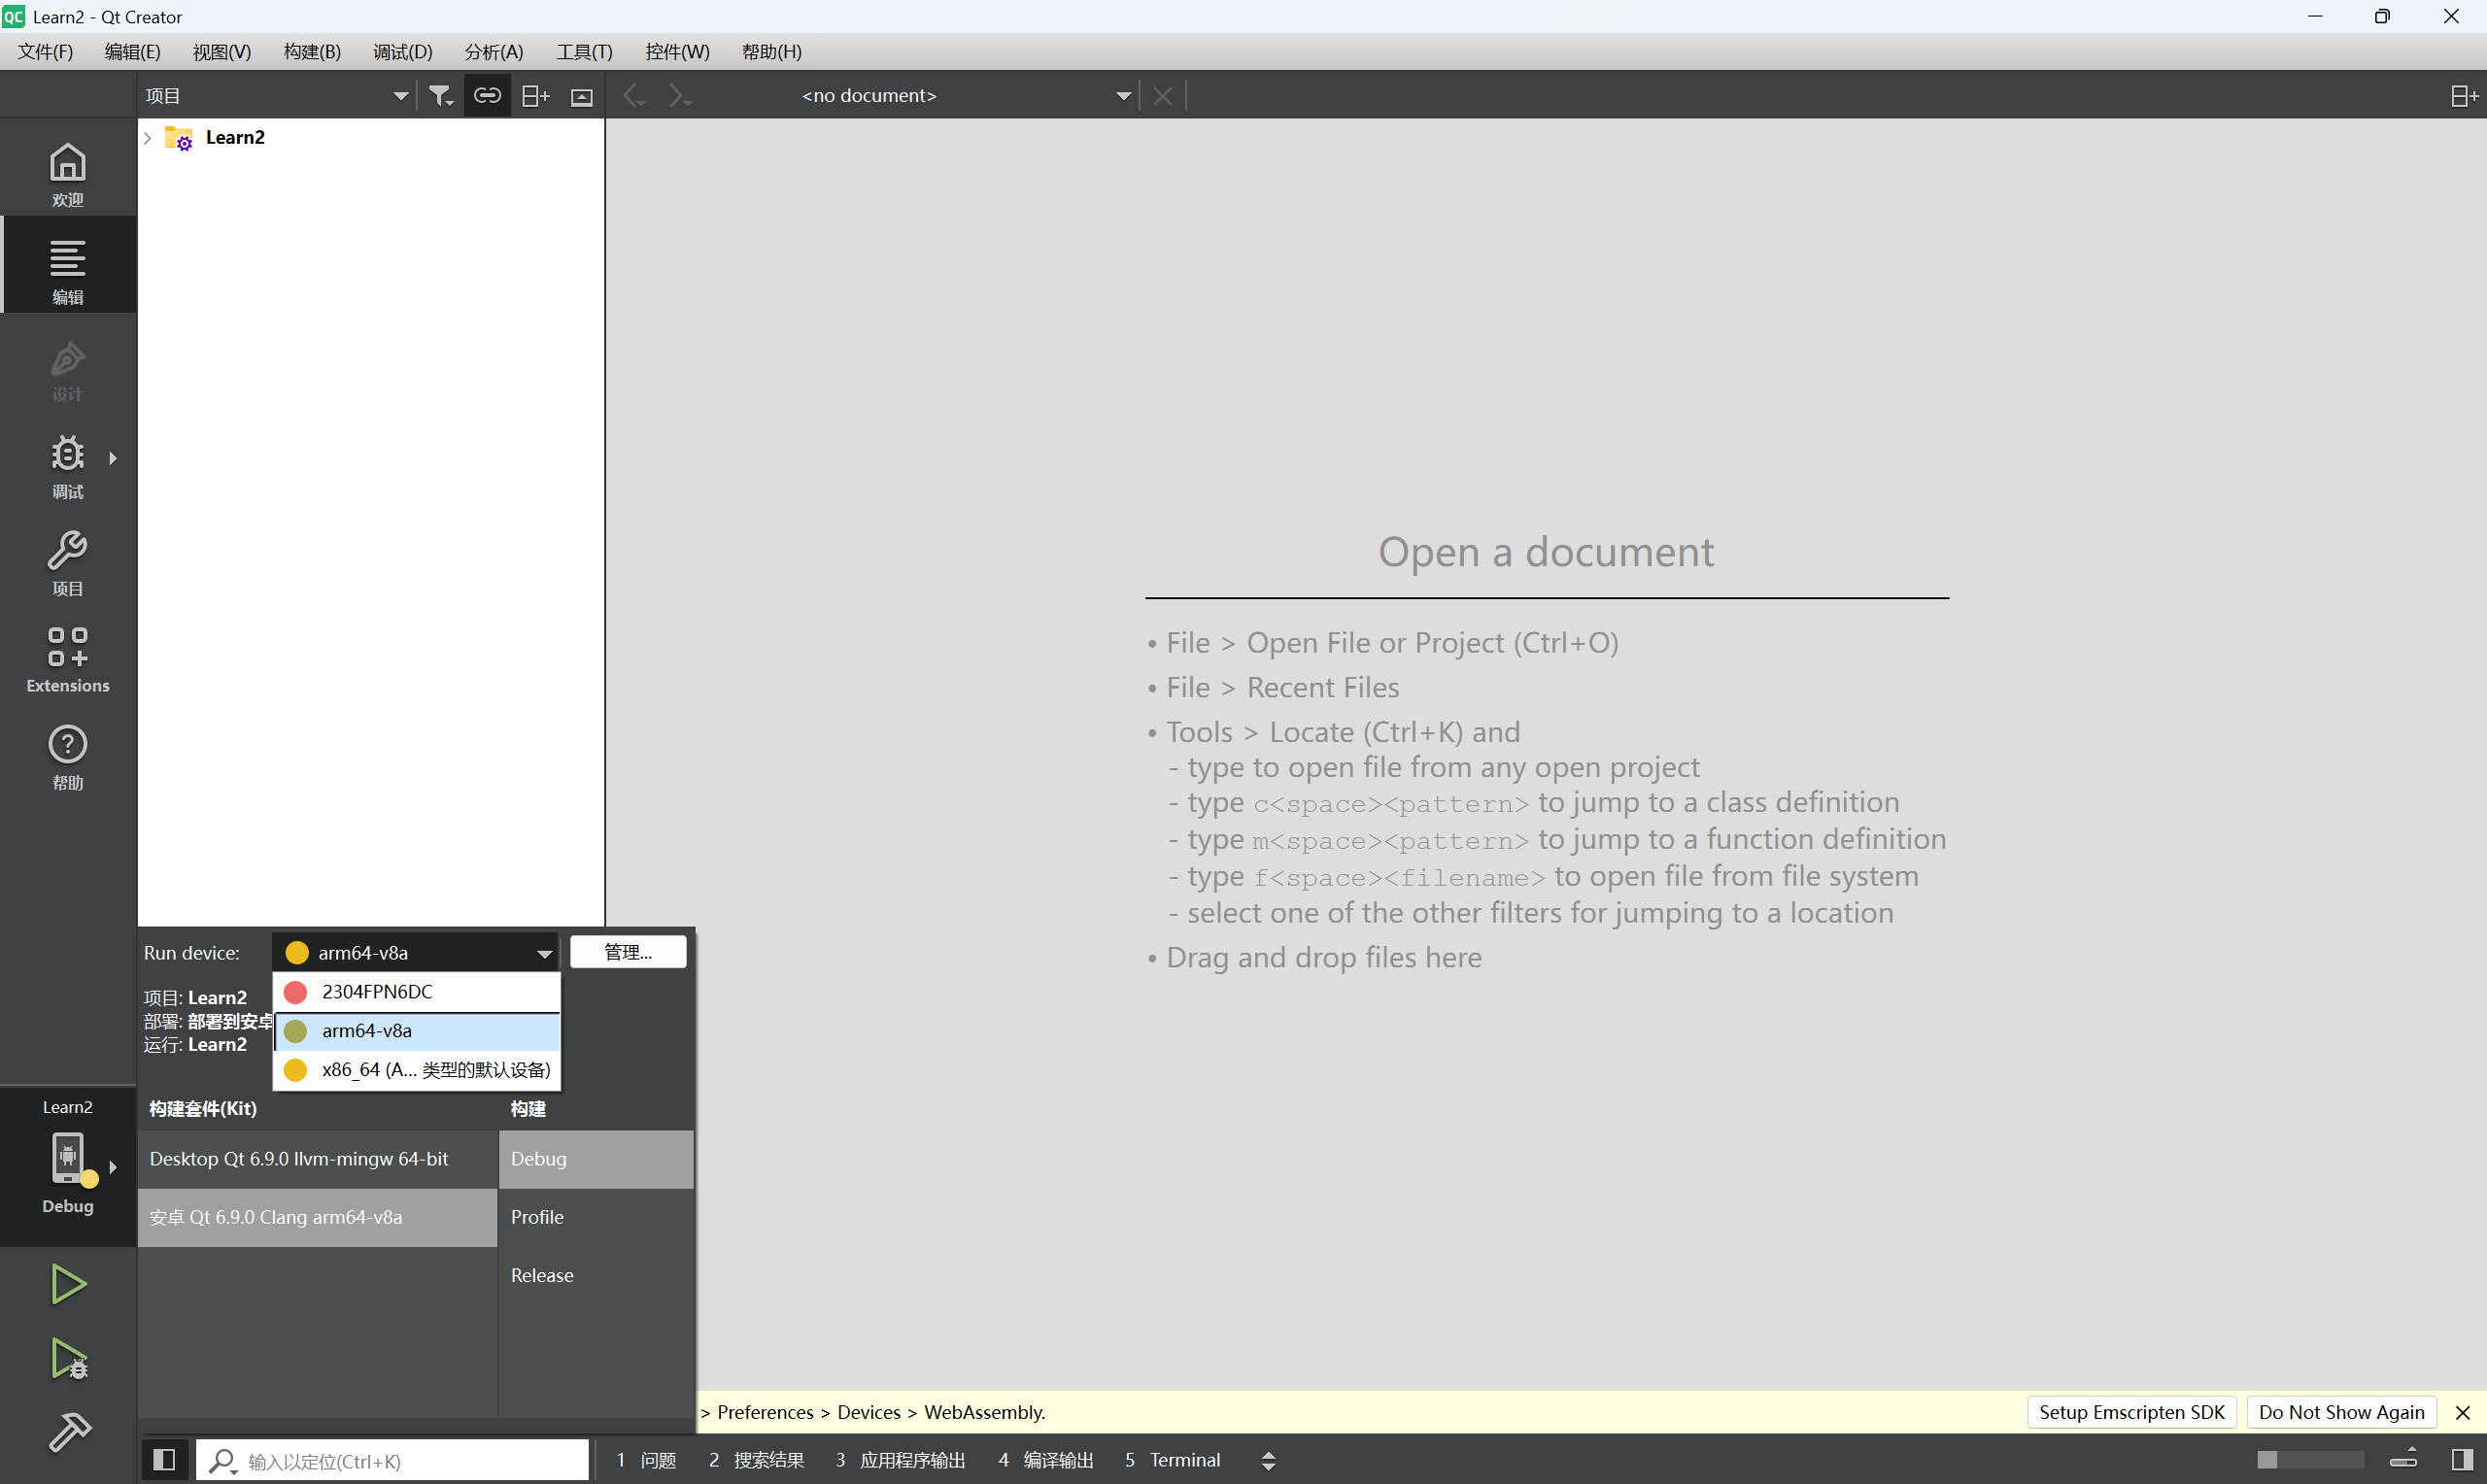Close the WebAssembly info bar
Screen dimensions: 2487x1484
[x=2463, y=1412]
